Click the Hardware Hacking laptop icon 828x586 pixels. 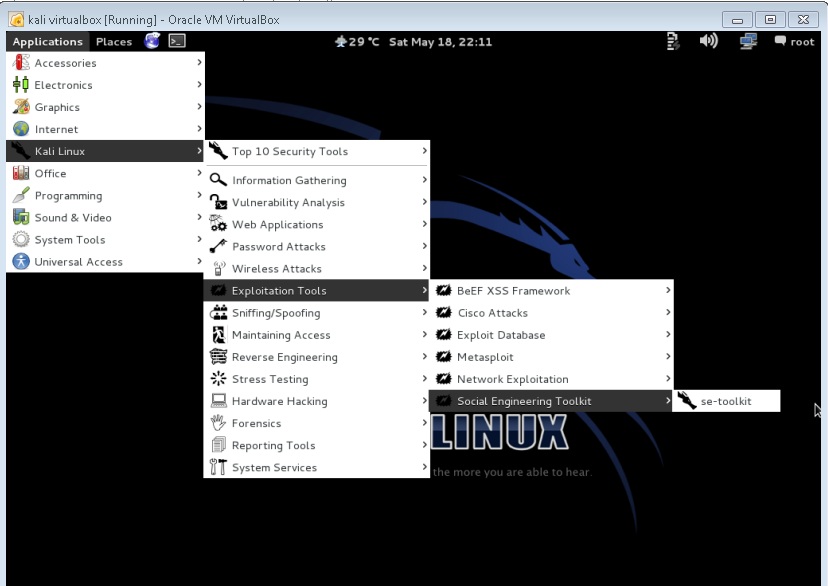pyautogui.click(x=218, y=401)
